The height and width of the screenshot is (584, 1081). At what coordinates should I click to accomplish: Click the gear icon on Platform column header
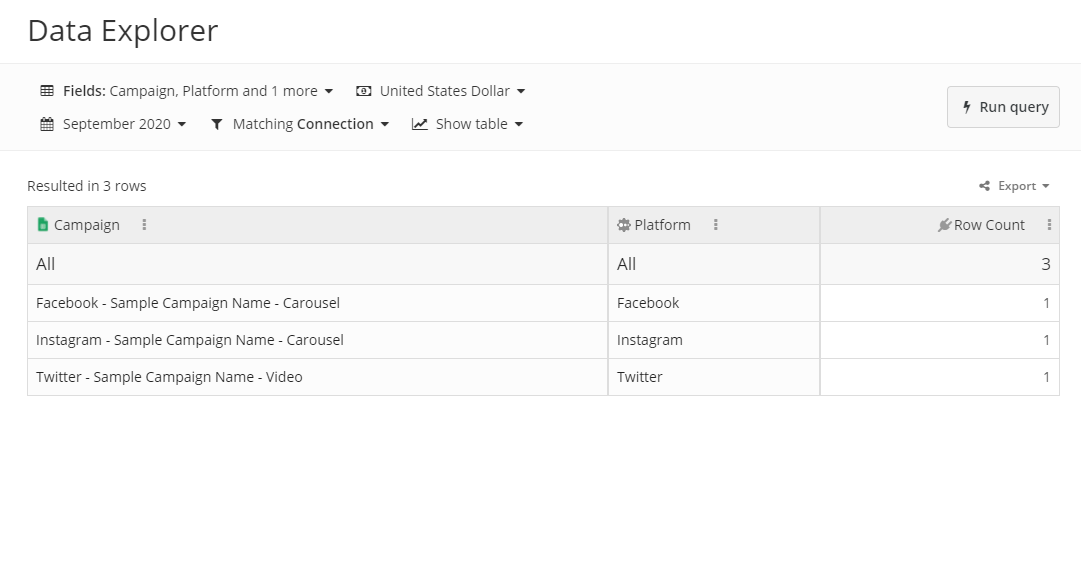point(623,224)
